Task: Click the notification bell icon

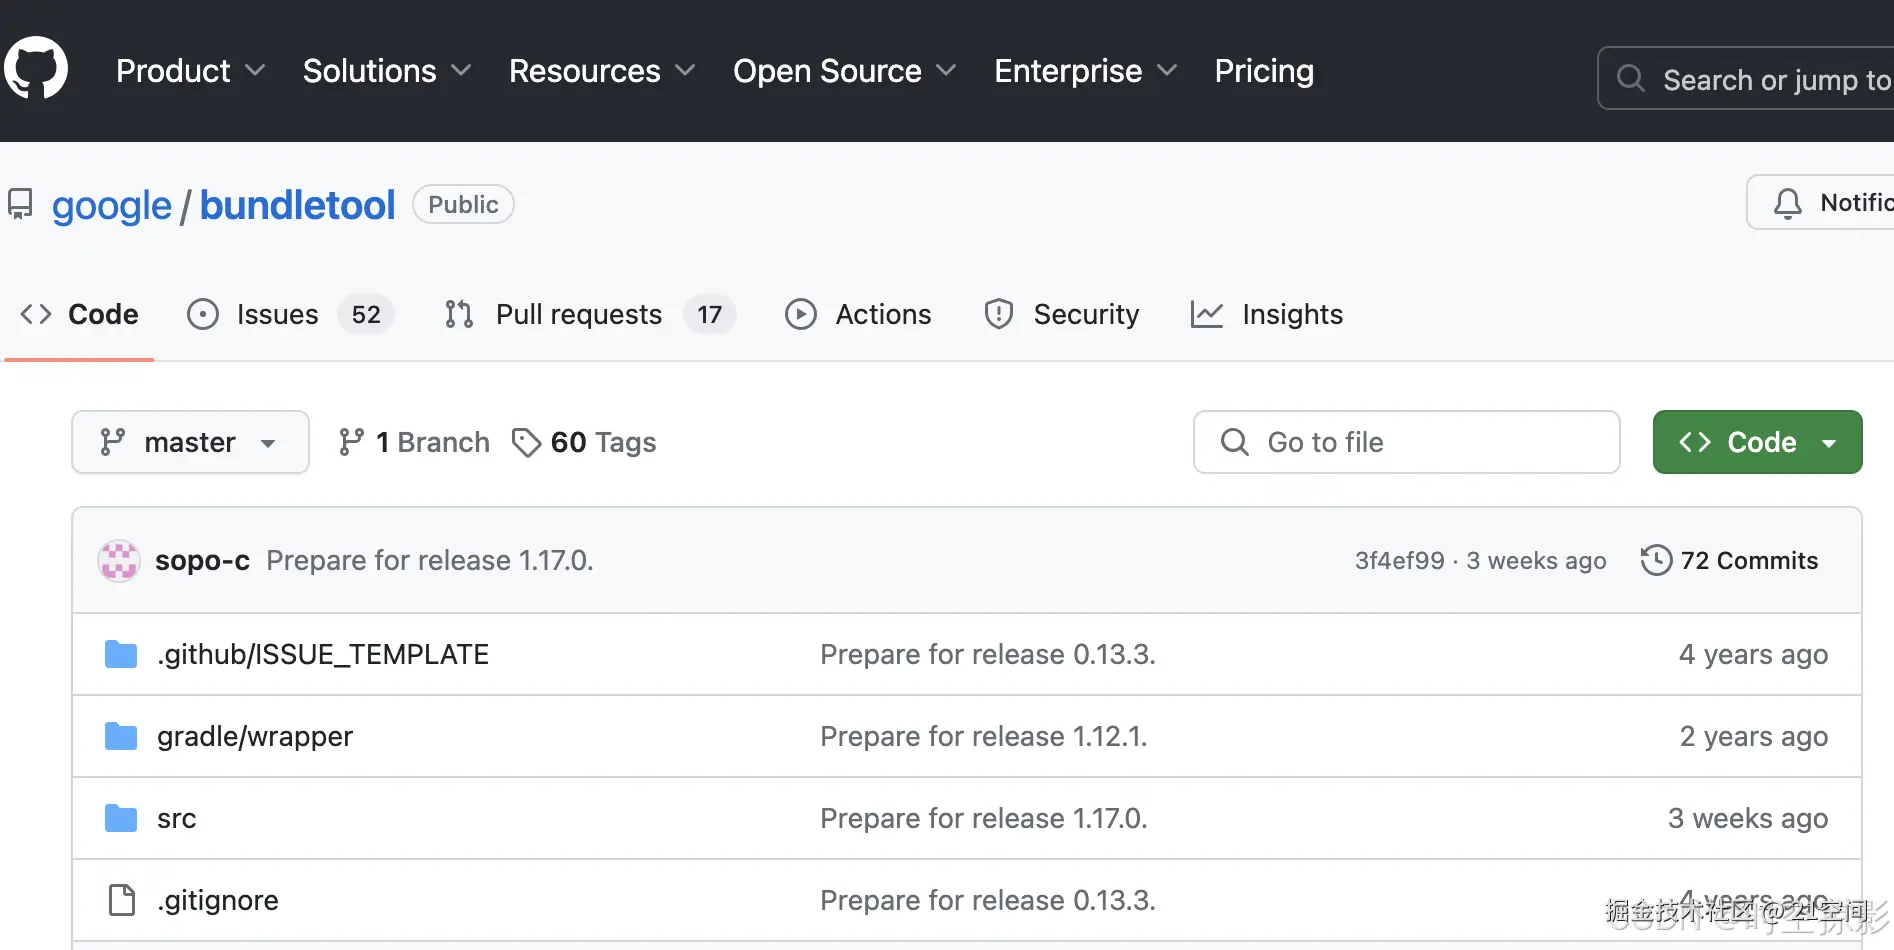Action: [1788, 203]
